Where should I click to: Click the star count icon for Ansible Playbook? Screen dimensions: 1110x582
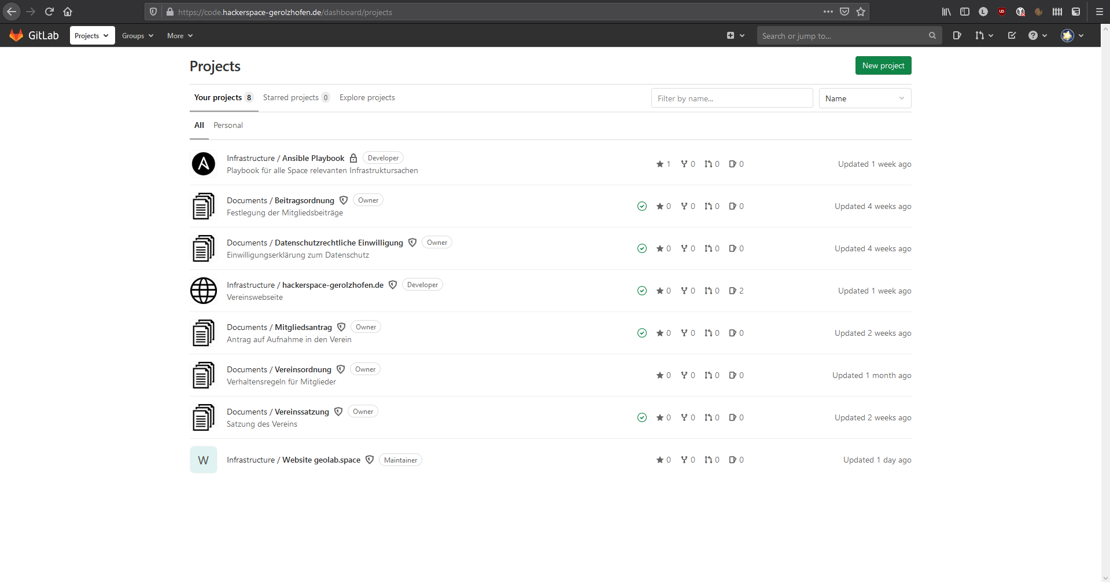click(660, 164)
